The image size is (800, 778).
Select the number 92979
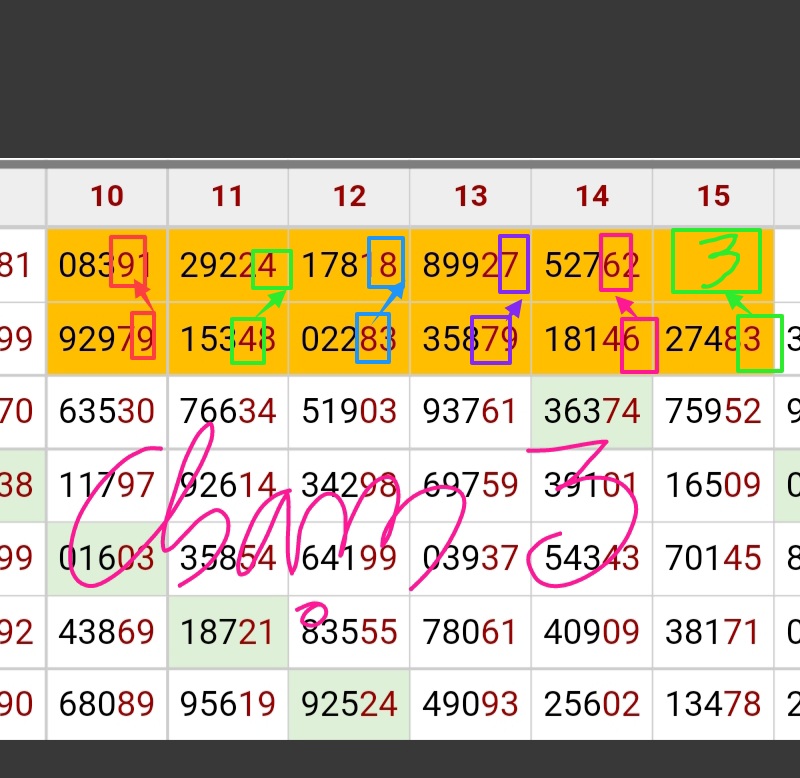click(107, 339)
